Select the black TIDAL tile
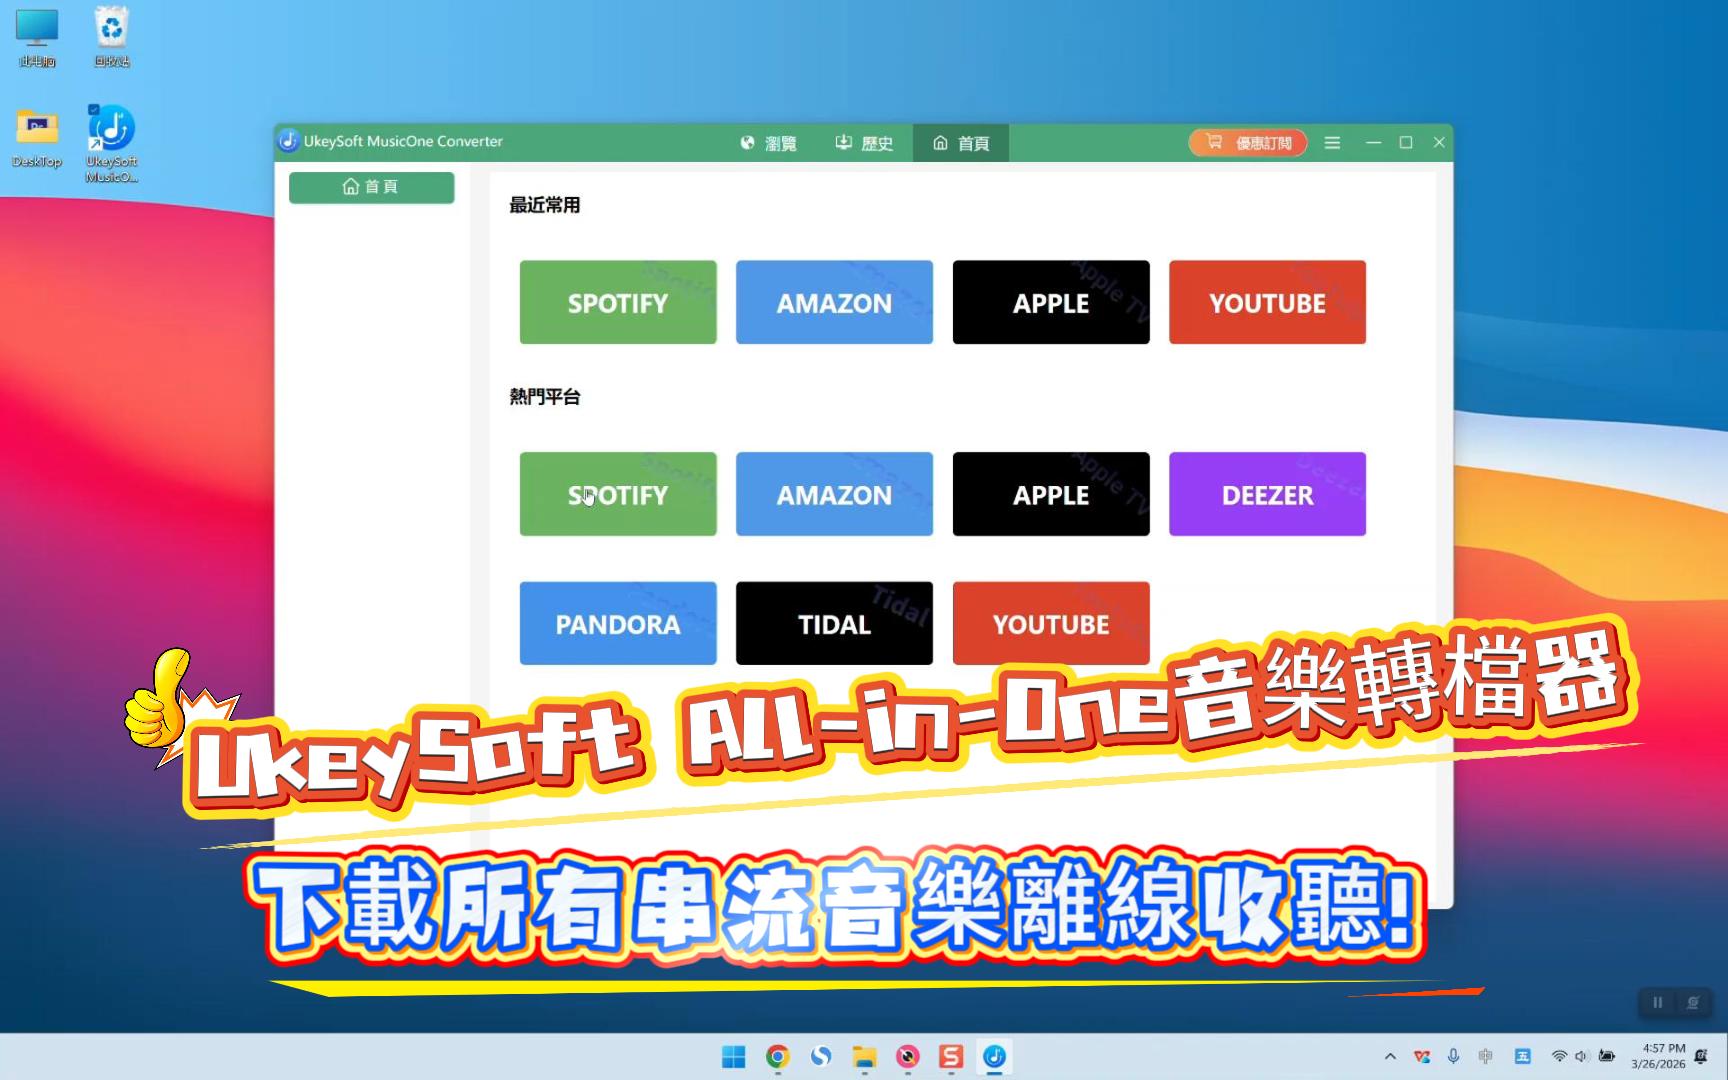This screenshot has width=1728, height=1080. tap(834, 624)
